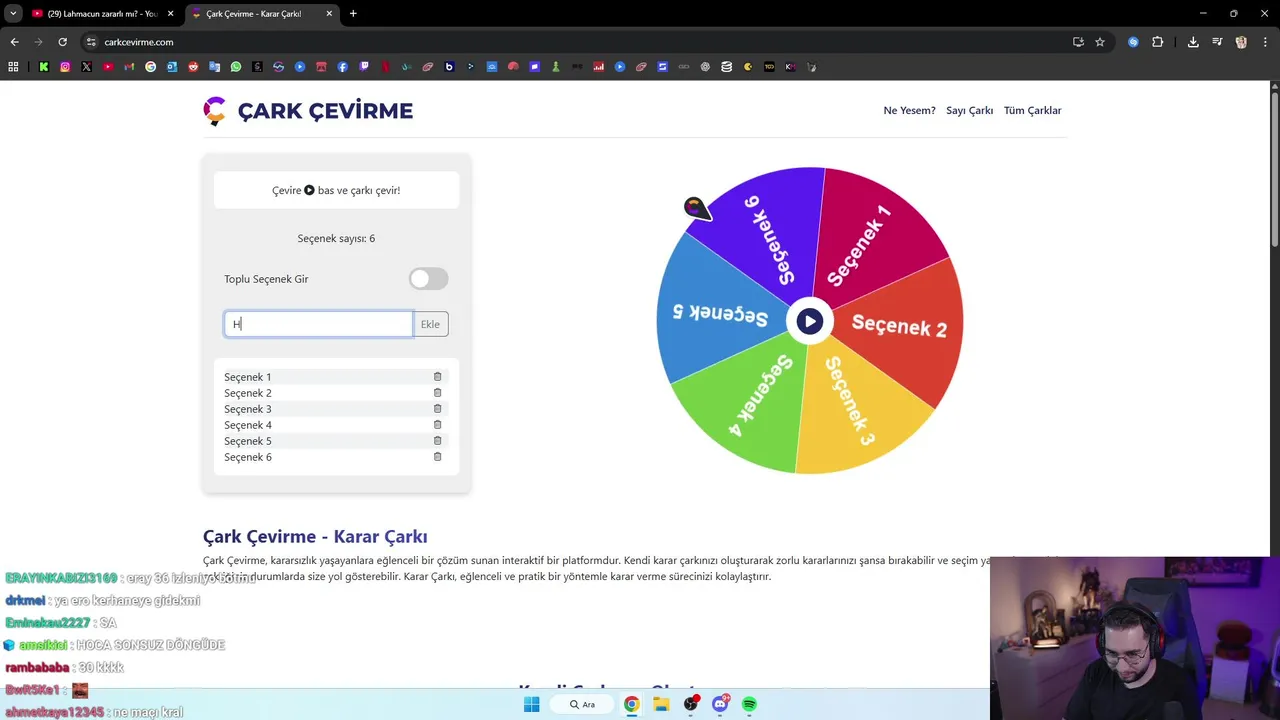Open File Explorer from the taskbar
This screenshot has height=720, width=1280.
[x=661, y=704]
